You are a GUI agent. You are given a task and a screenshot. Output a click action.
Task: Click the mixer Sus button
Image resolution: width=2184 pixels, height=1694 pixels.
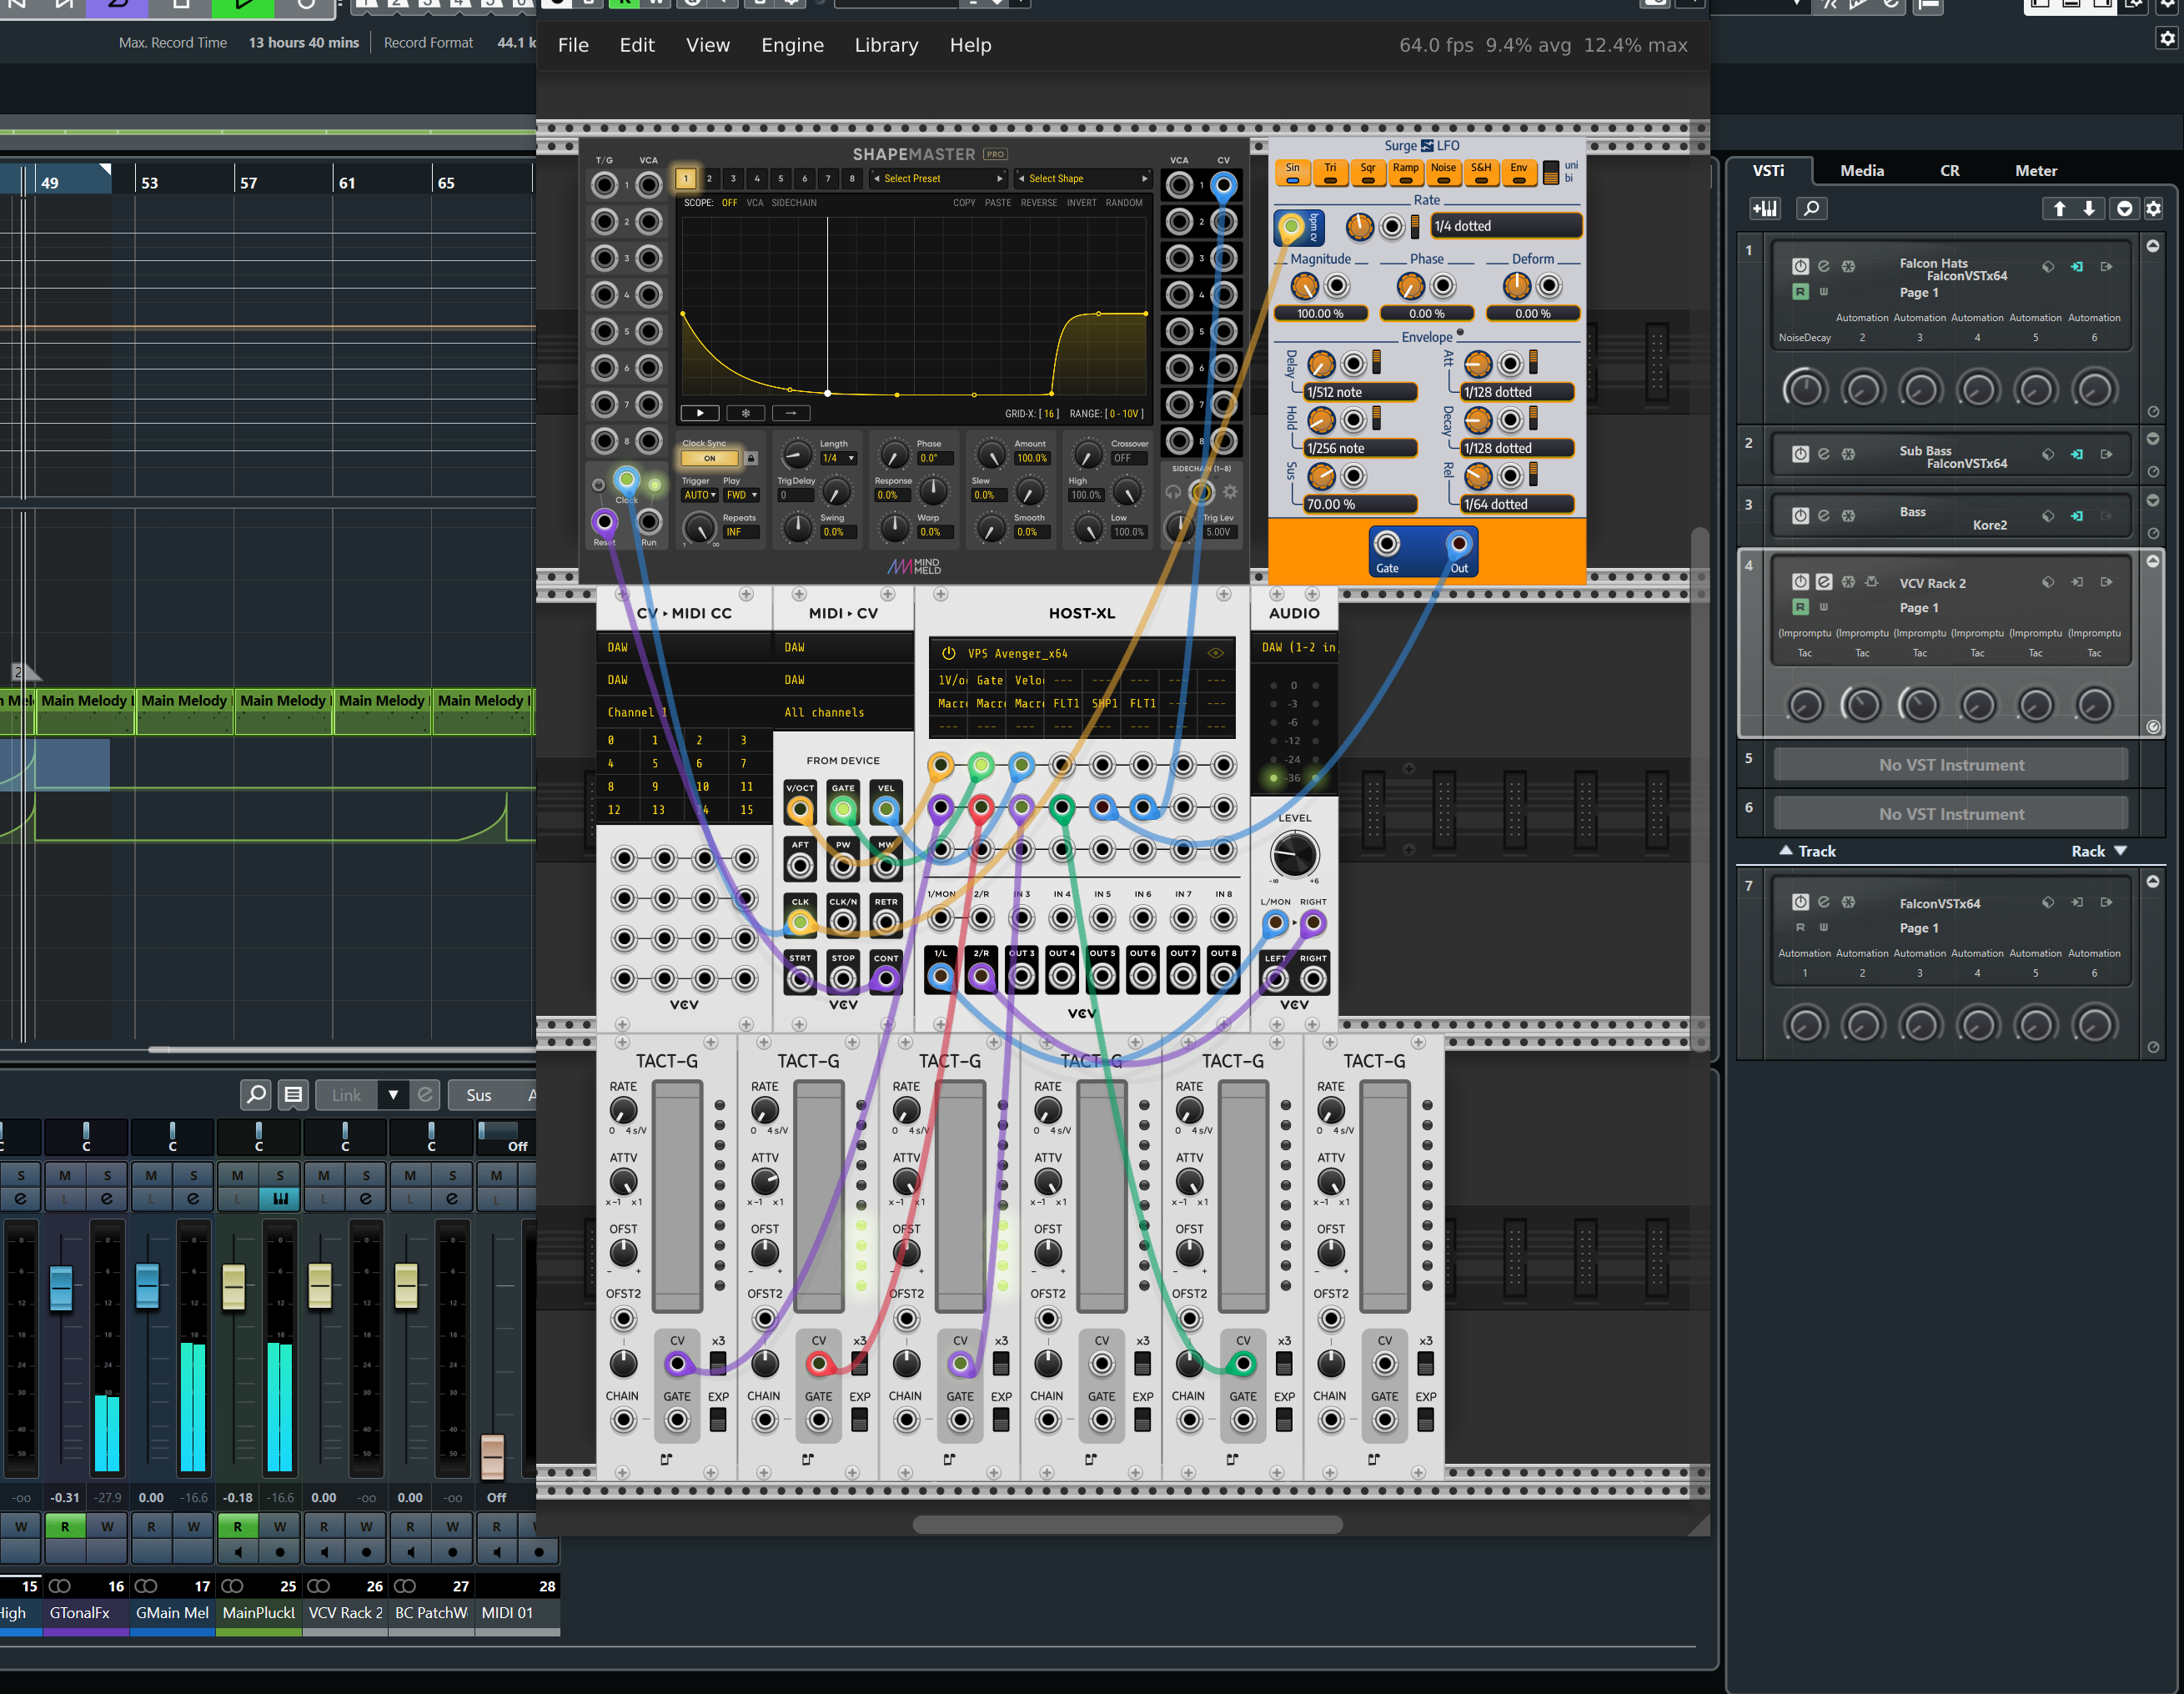pyautogui.click(x=478, y=1094)
